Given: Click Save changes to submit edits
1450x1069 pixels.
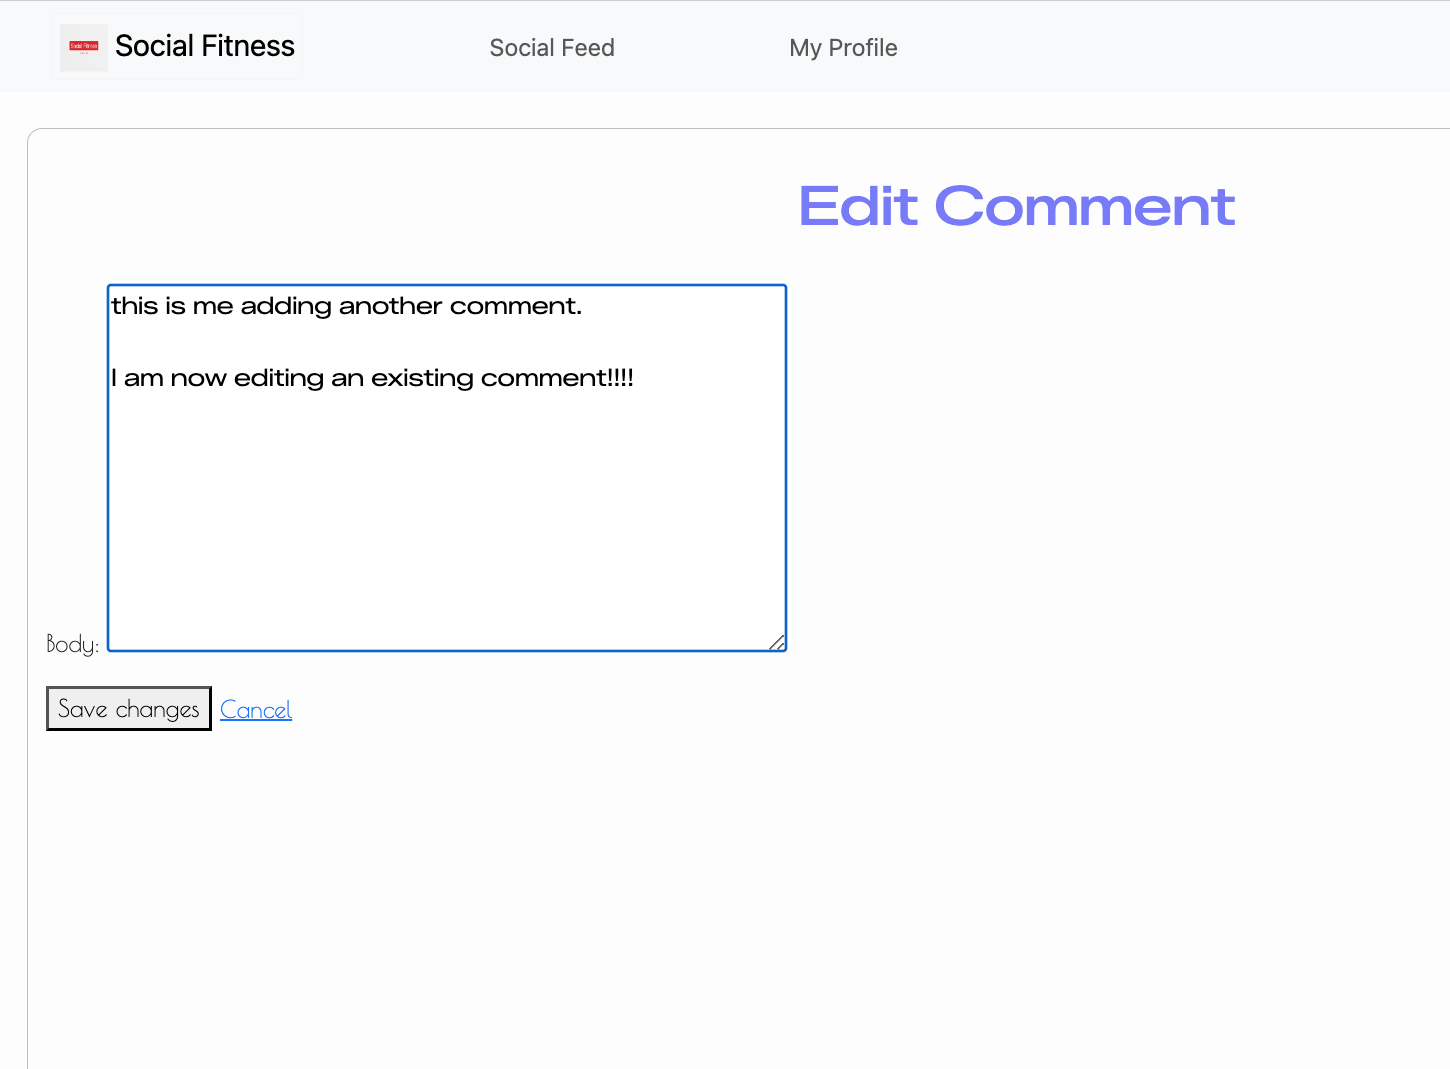Looking at the screenshot, I should (x=128, y=708).
